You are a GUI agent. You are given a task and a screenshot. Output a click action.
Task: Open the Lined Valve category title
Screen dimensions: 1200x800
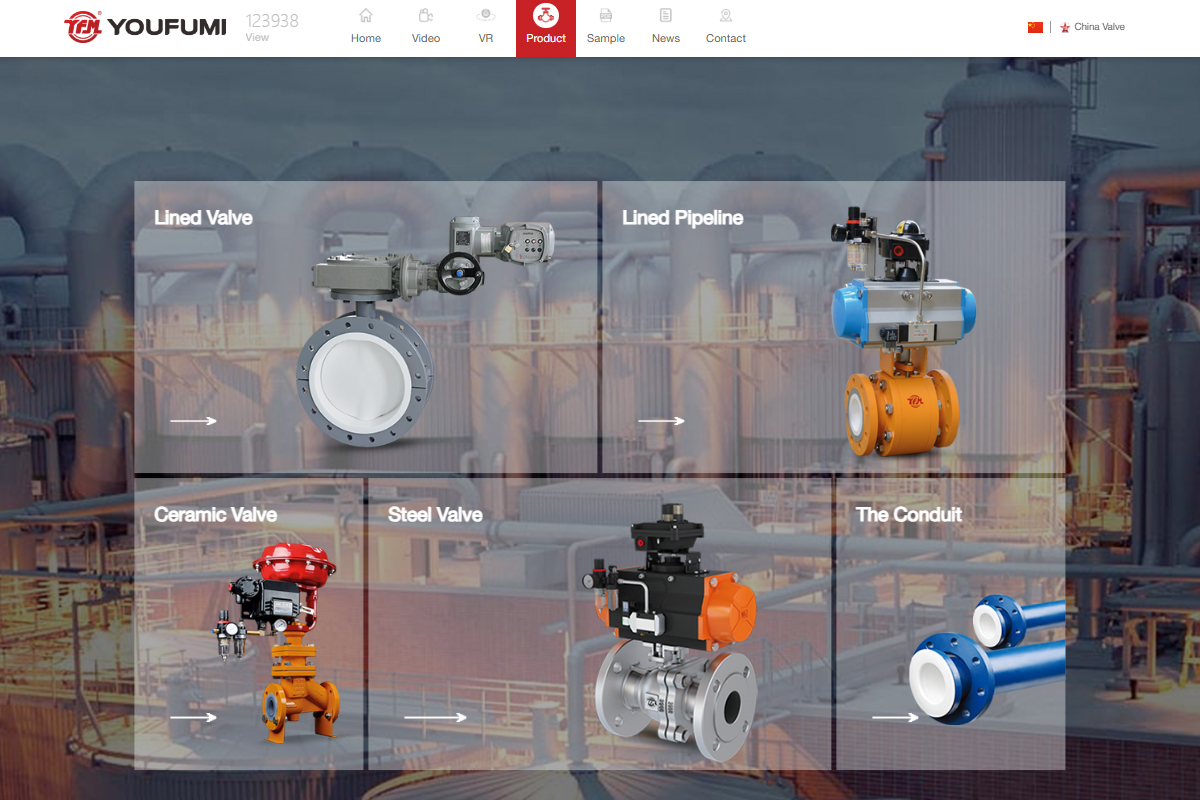pyautogui.click(x=203, y=218)
